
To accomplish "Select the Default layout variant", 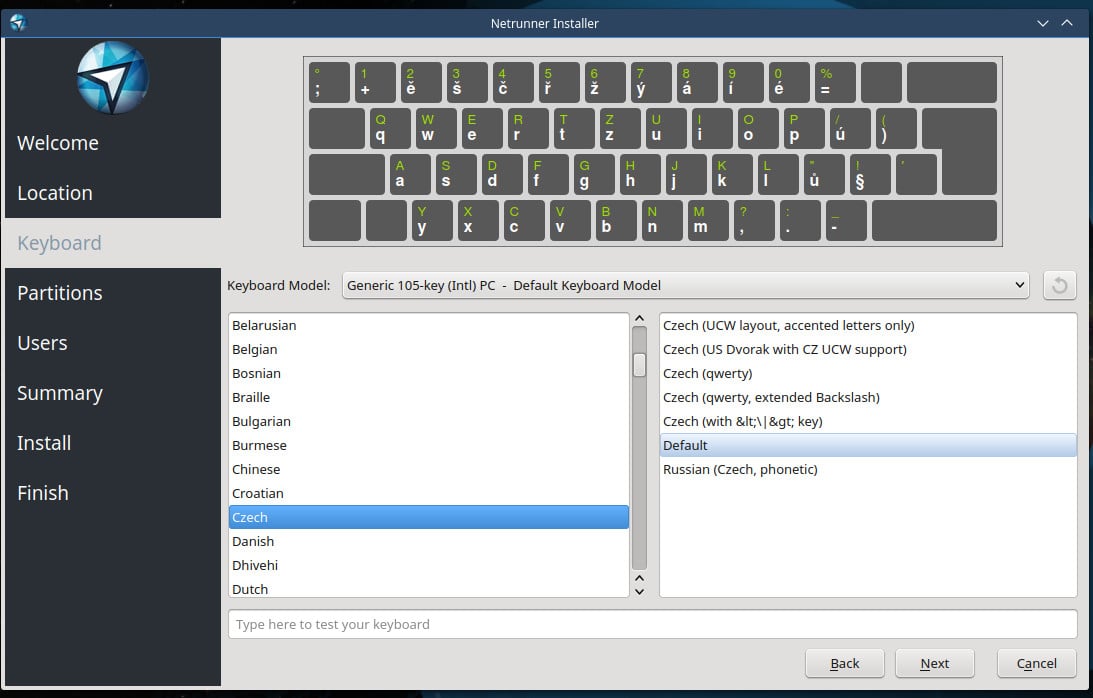I will click(x=868, y=446).
